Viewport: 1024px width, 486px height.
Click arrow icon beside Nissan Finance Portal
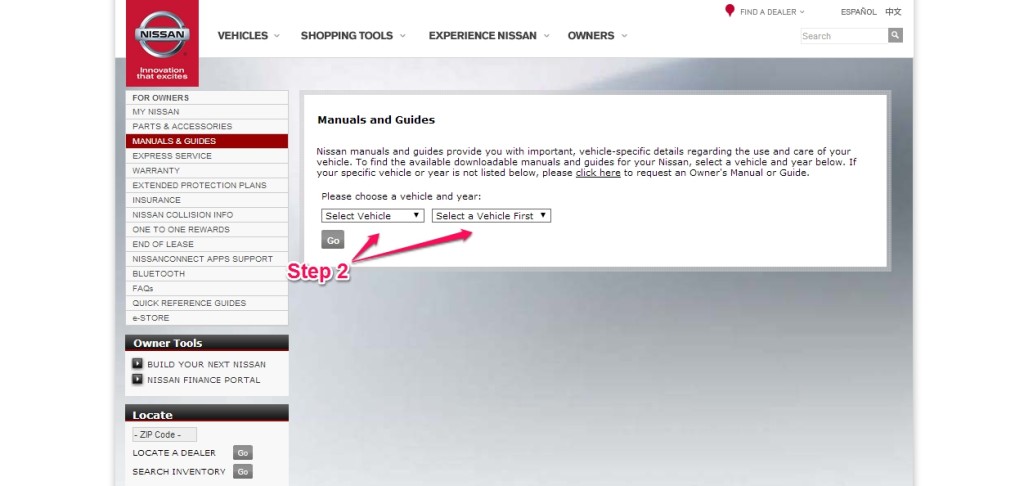tap(137, 379)
